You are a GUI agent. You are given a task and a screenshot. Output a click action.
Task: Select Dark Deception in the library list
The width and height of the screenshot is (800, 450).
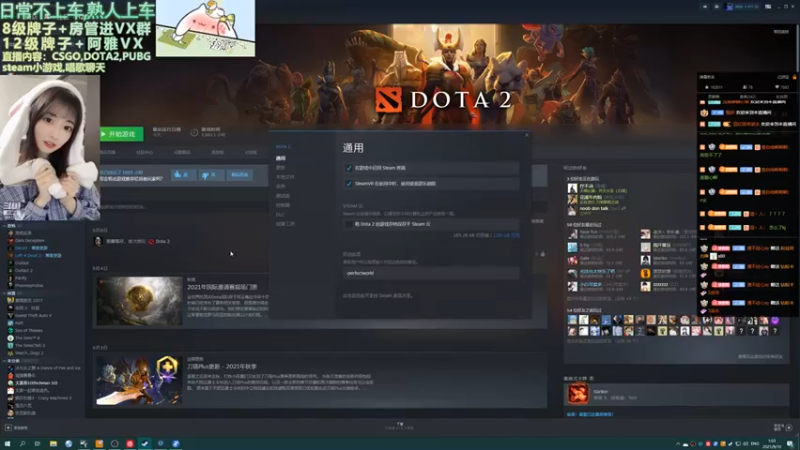click(x=29, y=240)
